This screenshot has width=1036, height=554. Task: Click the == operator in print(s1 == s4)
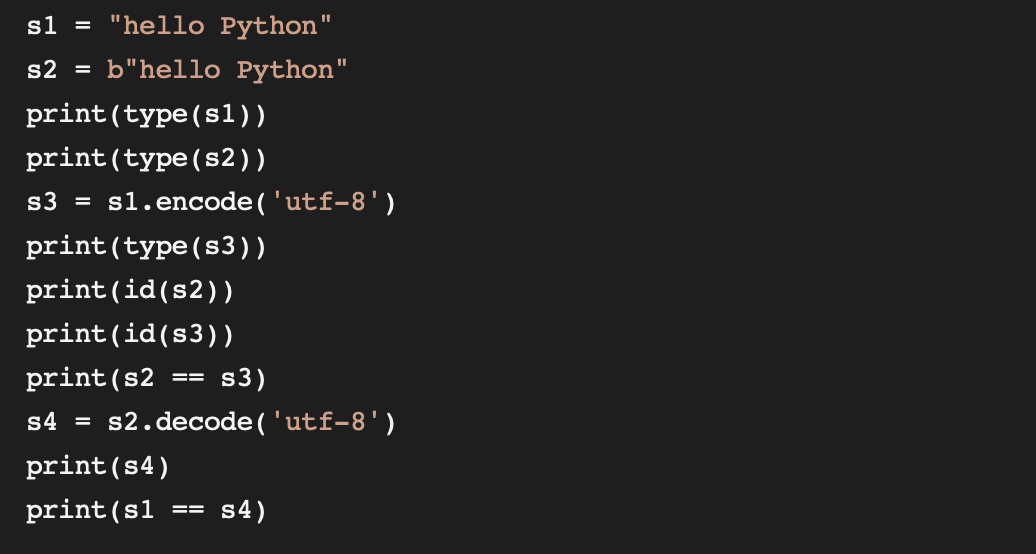click(x=188, y=511)
